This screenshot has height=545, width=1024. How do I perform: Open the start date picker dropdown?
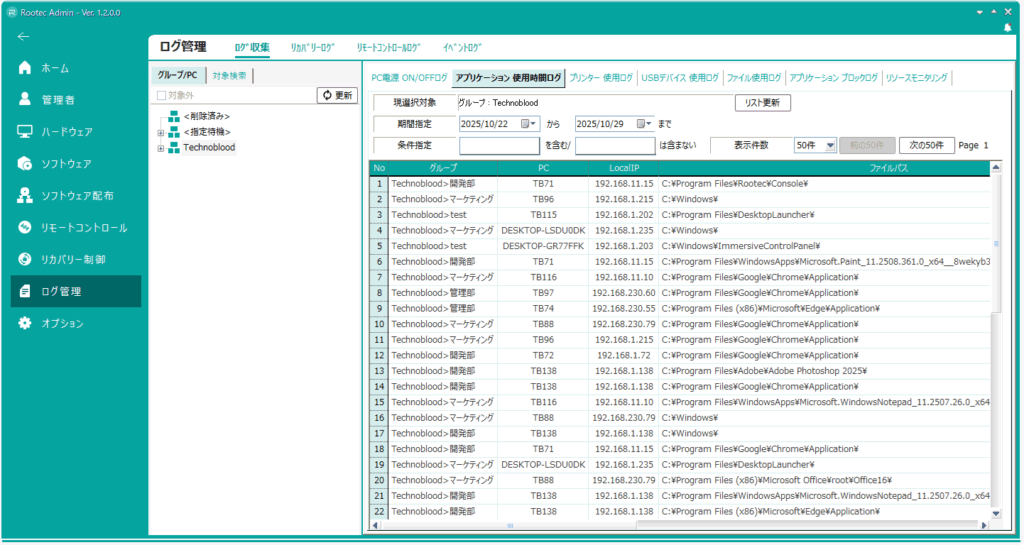click(x=530, y=124)
